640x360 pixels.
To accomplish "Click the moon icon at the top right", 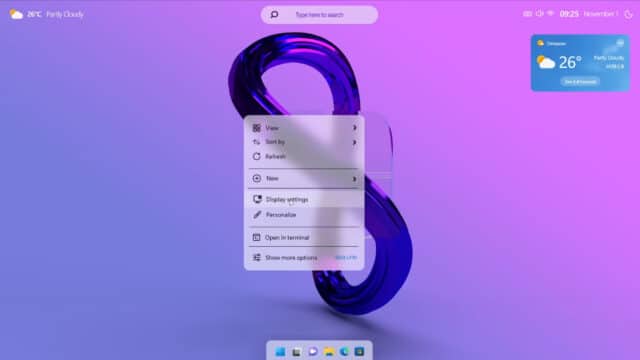I will pyautogui.click(x=629, y=14).
